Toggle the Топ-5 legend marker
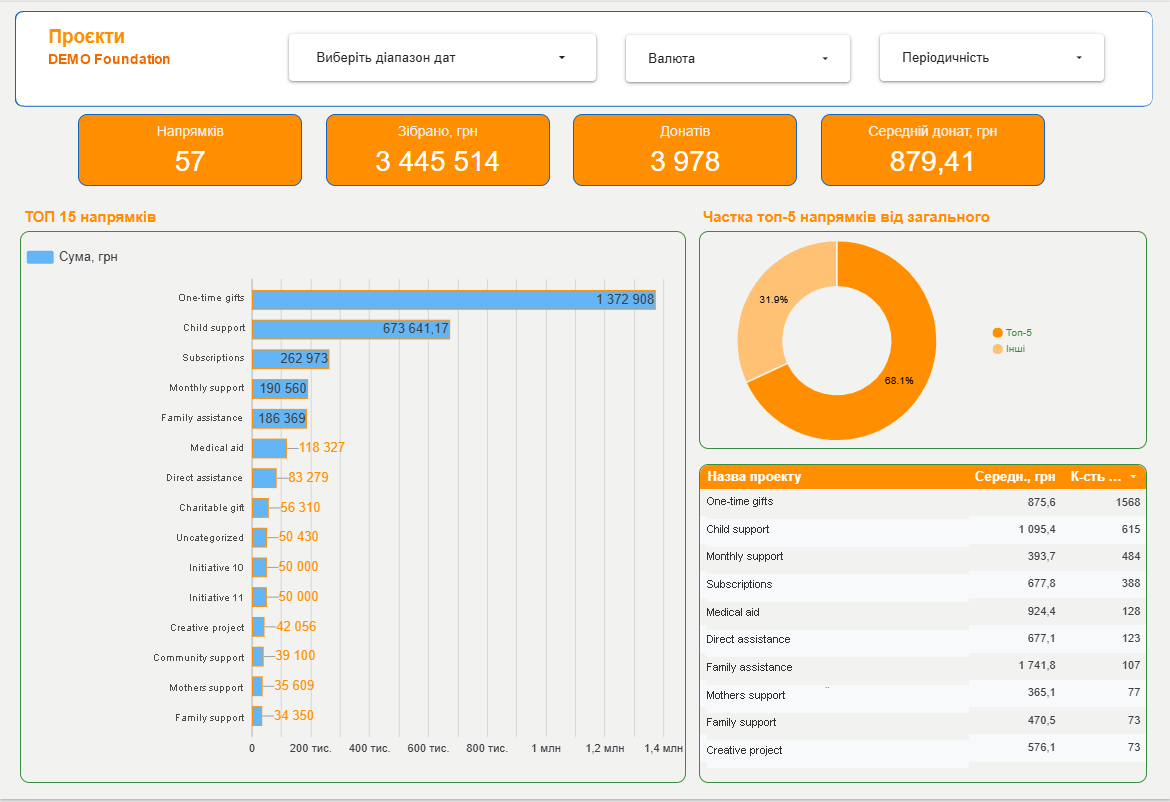 pyautogui.click(x=997, y=333)
